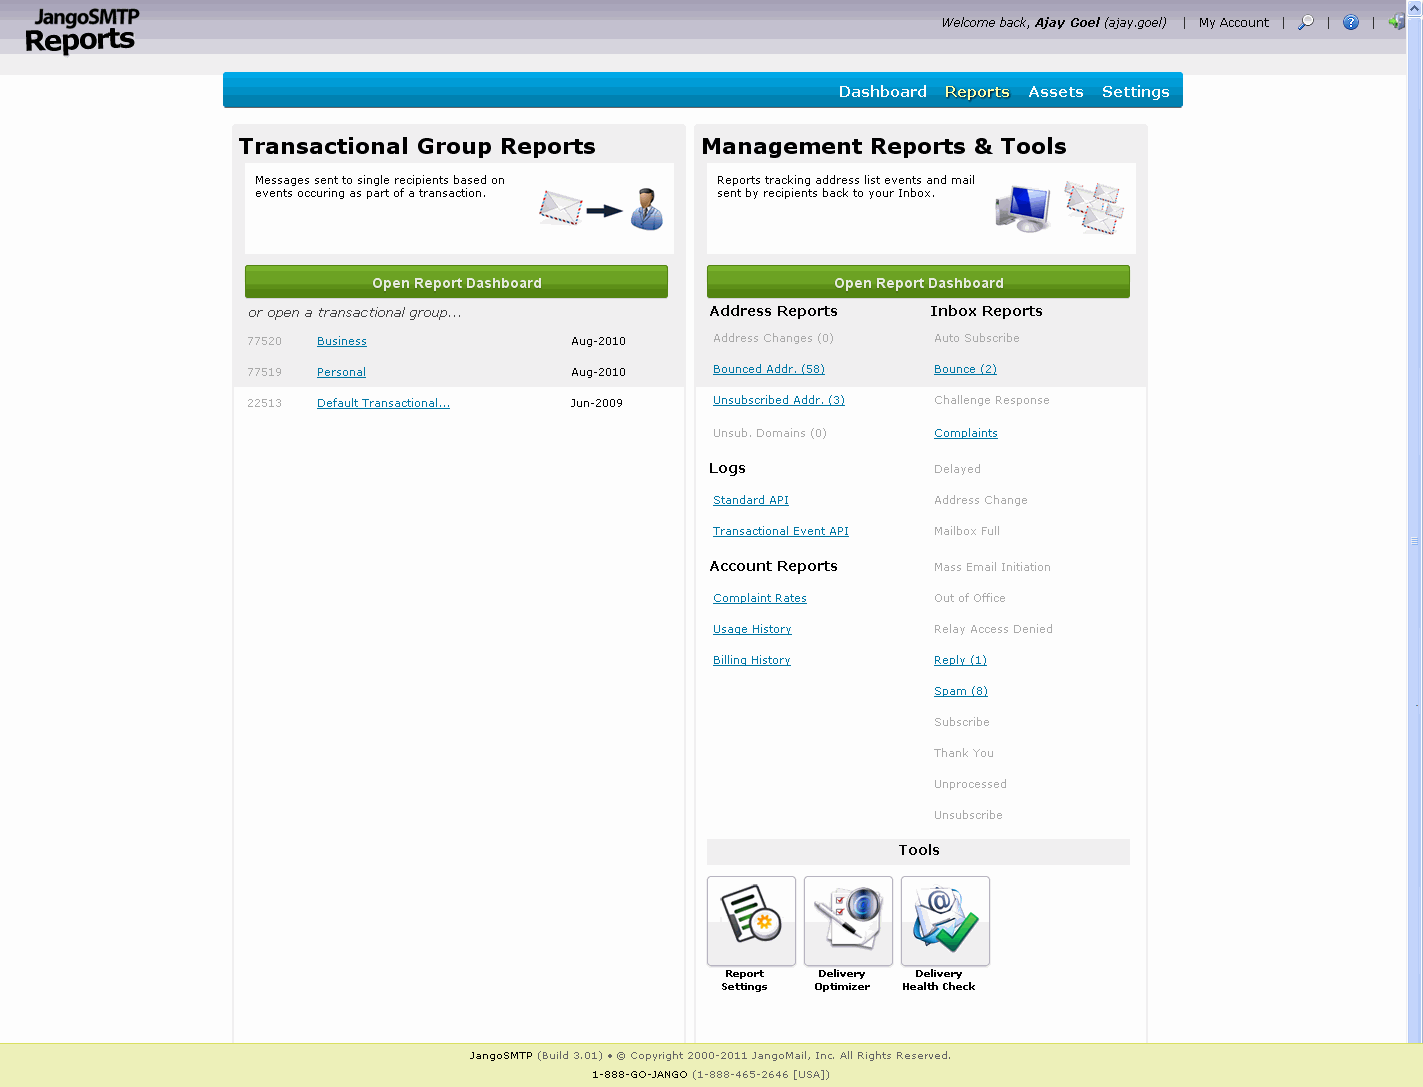Click the Unprocessed entry
1423x1087 pixels.
click(x=970, y=784)
